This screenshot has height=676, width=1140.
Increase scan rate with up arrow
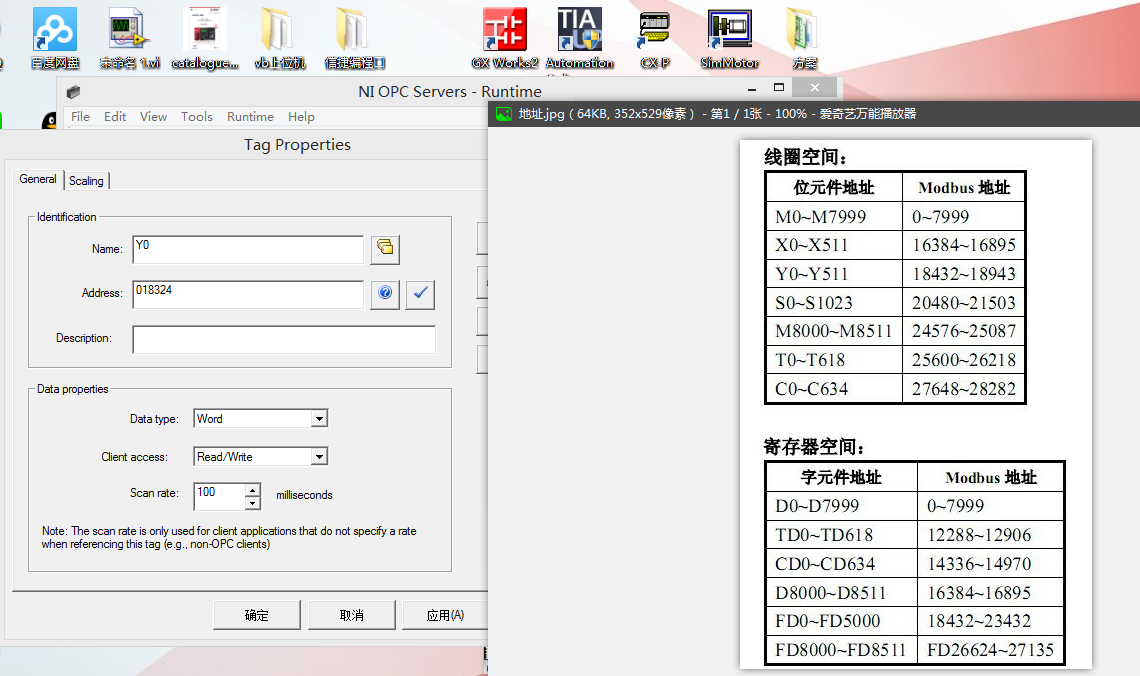click(253, 490)
